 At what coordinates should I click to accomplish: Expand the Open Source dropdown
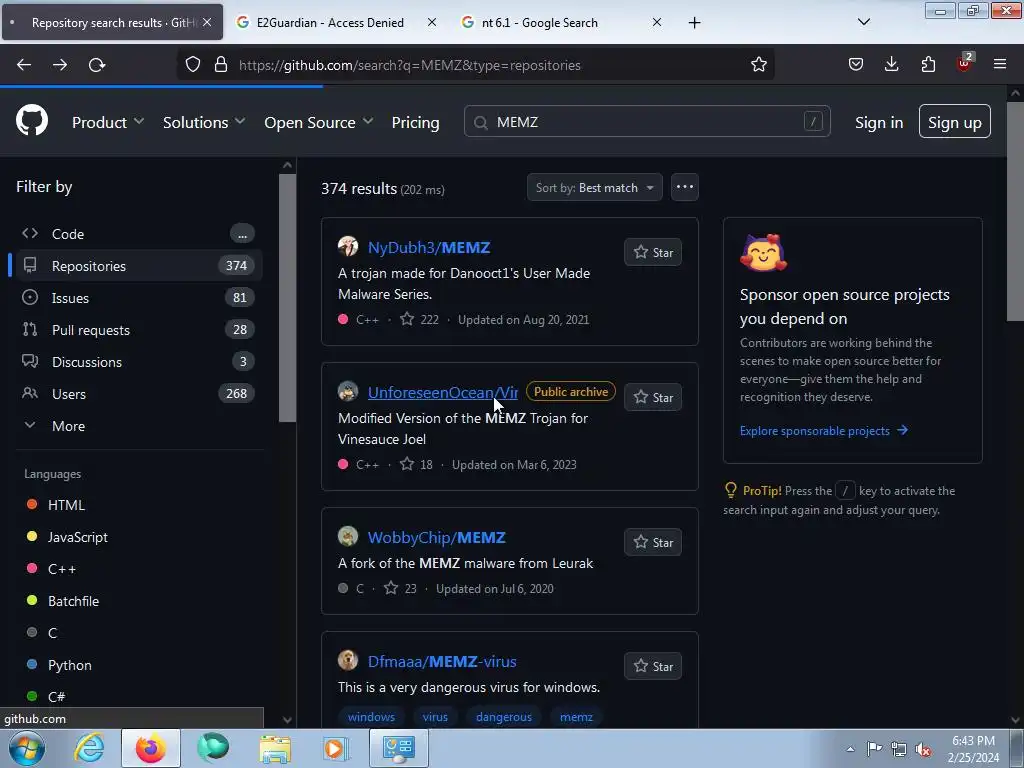coord(319,122)
